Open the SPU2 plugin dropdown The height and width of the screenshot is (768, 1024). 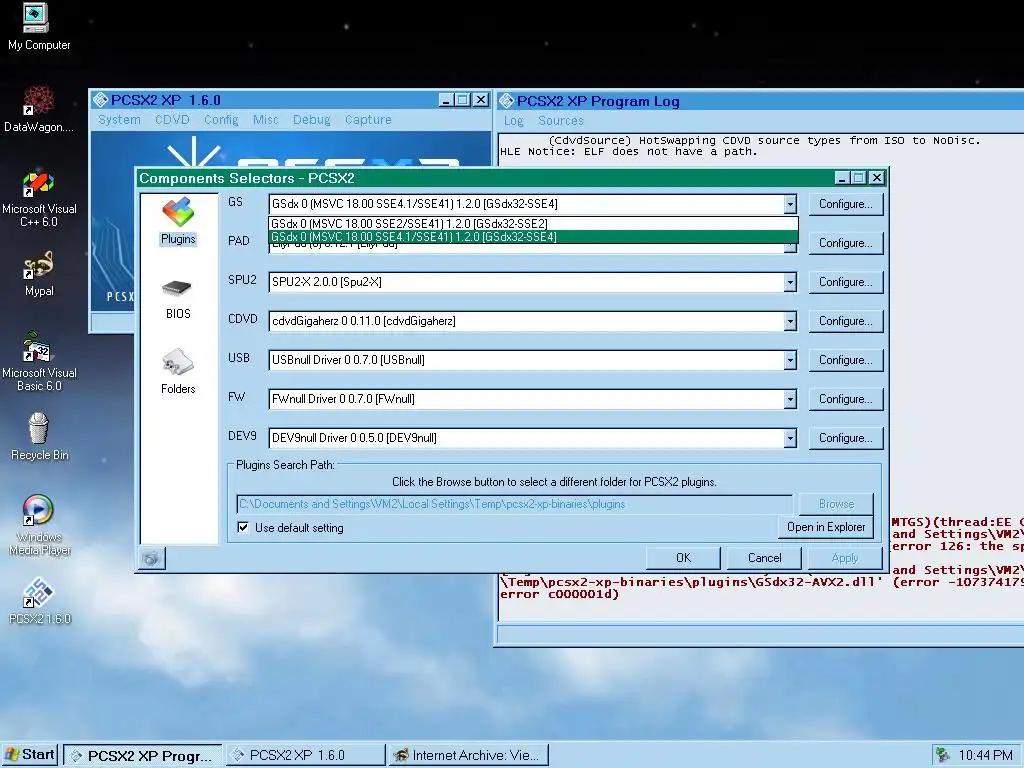790,282
